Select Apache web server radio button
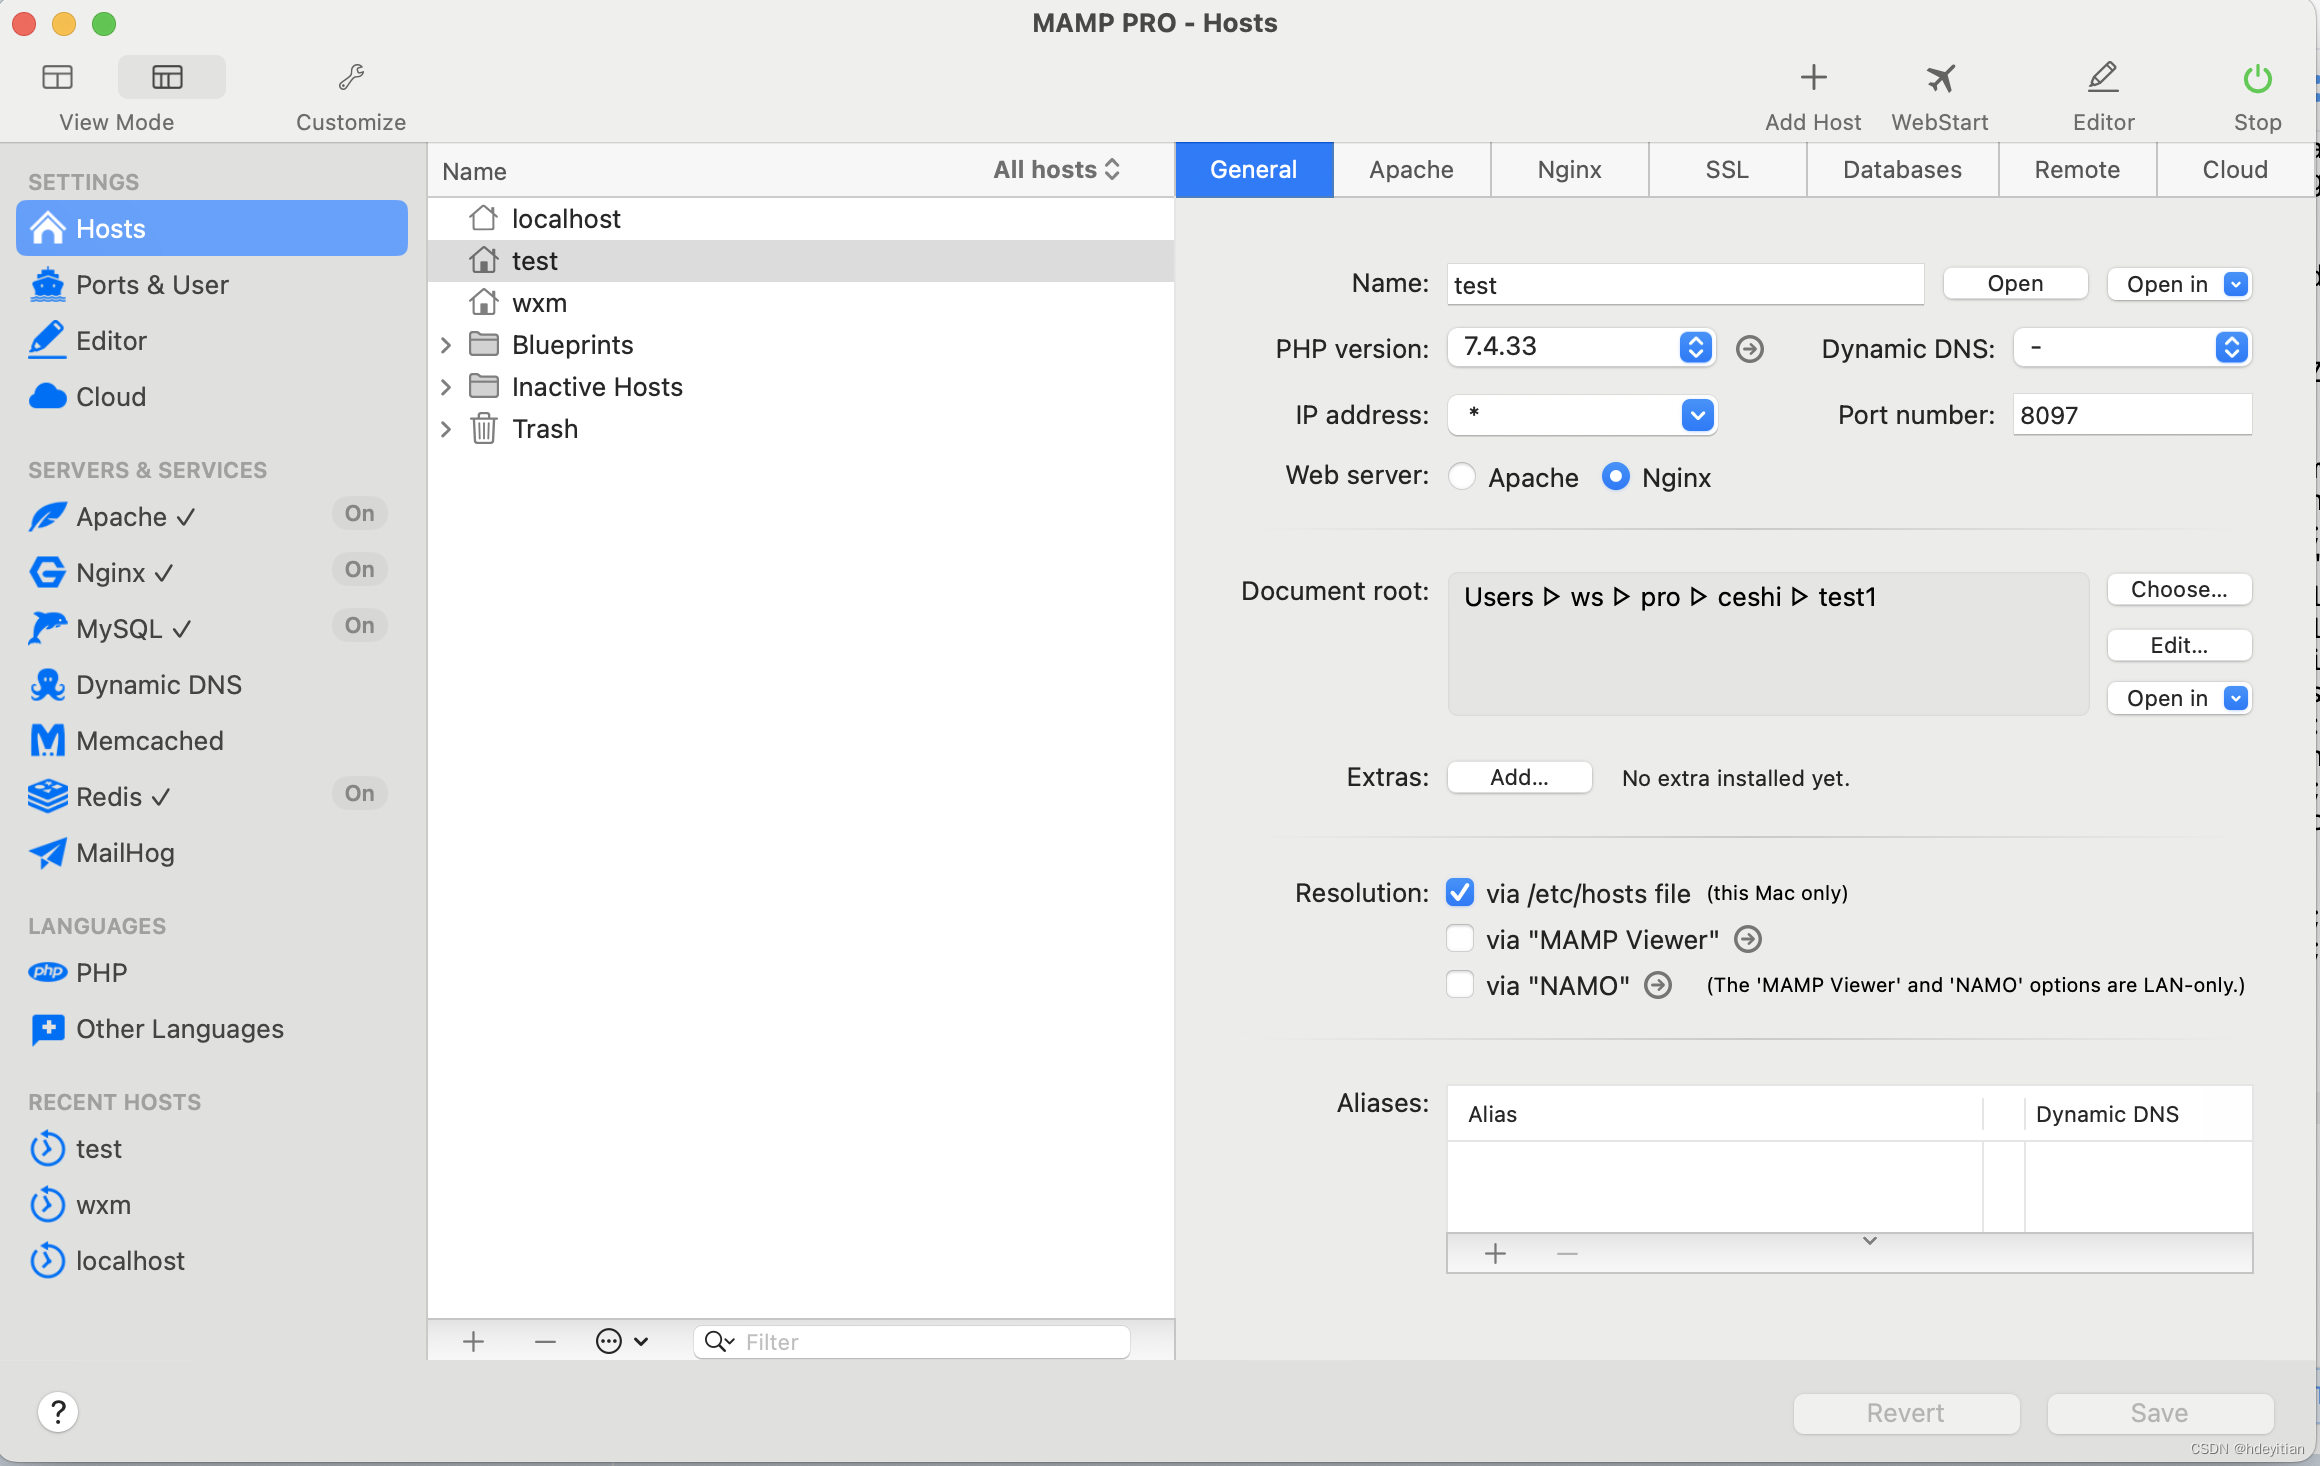The height and width of the screenshot is (1466, 2320). tap(1462, 477)
